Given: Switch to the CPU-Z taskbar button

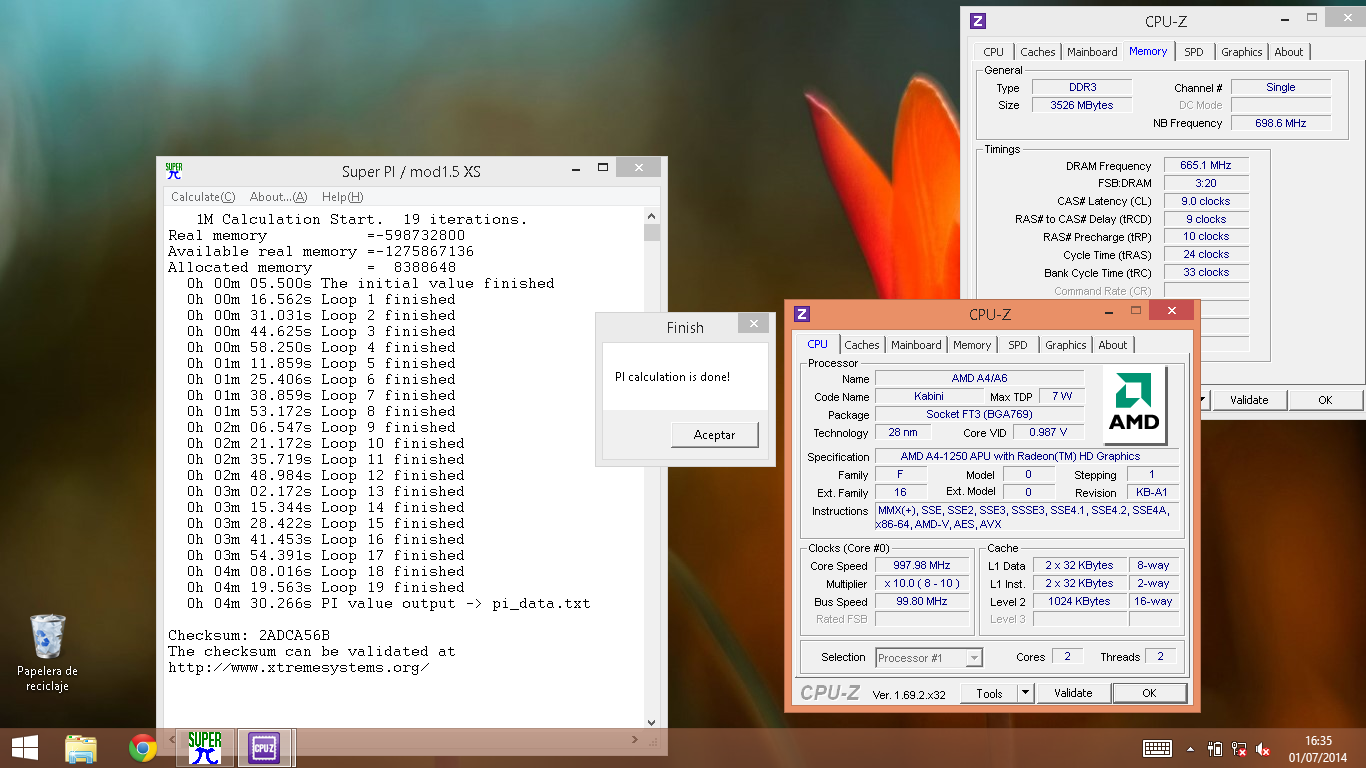Looking at the screenshot, I should (265, 748).
